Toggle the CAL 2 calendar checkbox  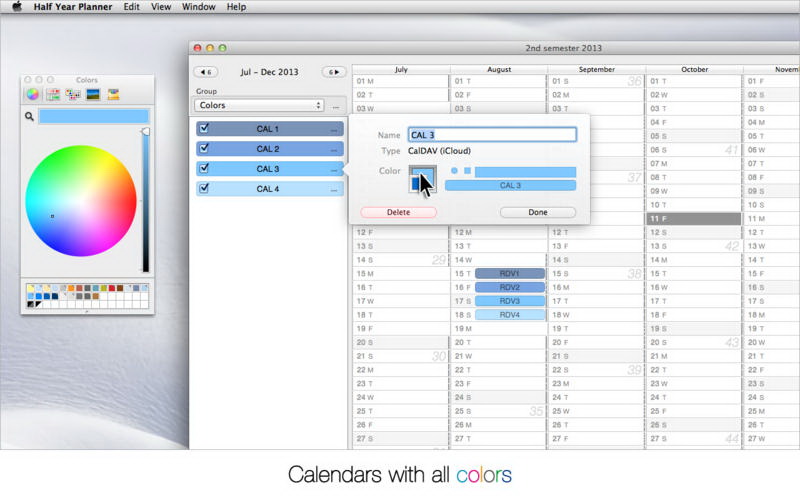(x=204, y=149)
